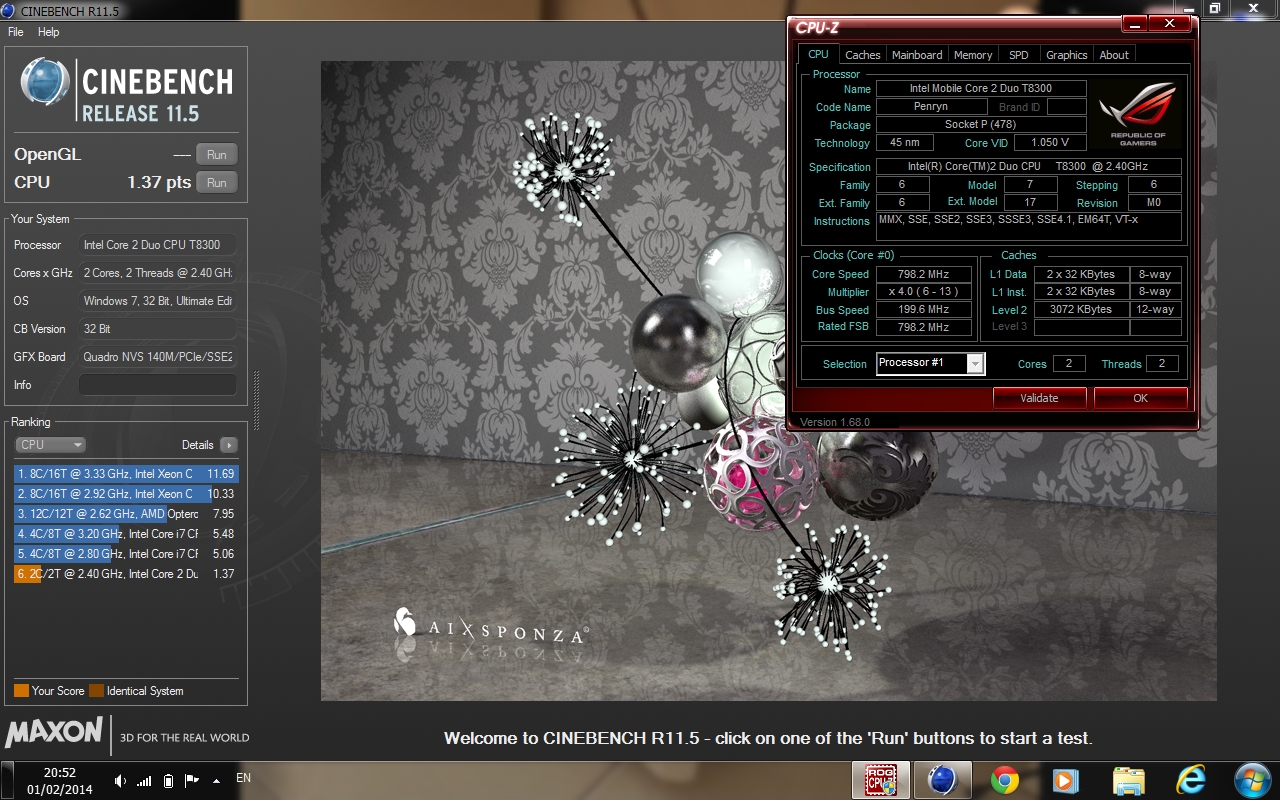Switch to ROG CPU-Z taskbar icon
The height and width of the screenshot is (800, 1280).
coord(880,780)
